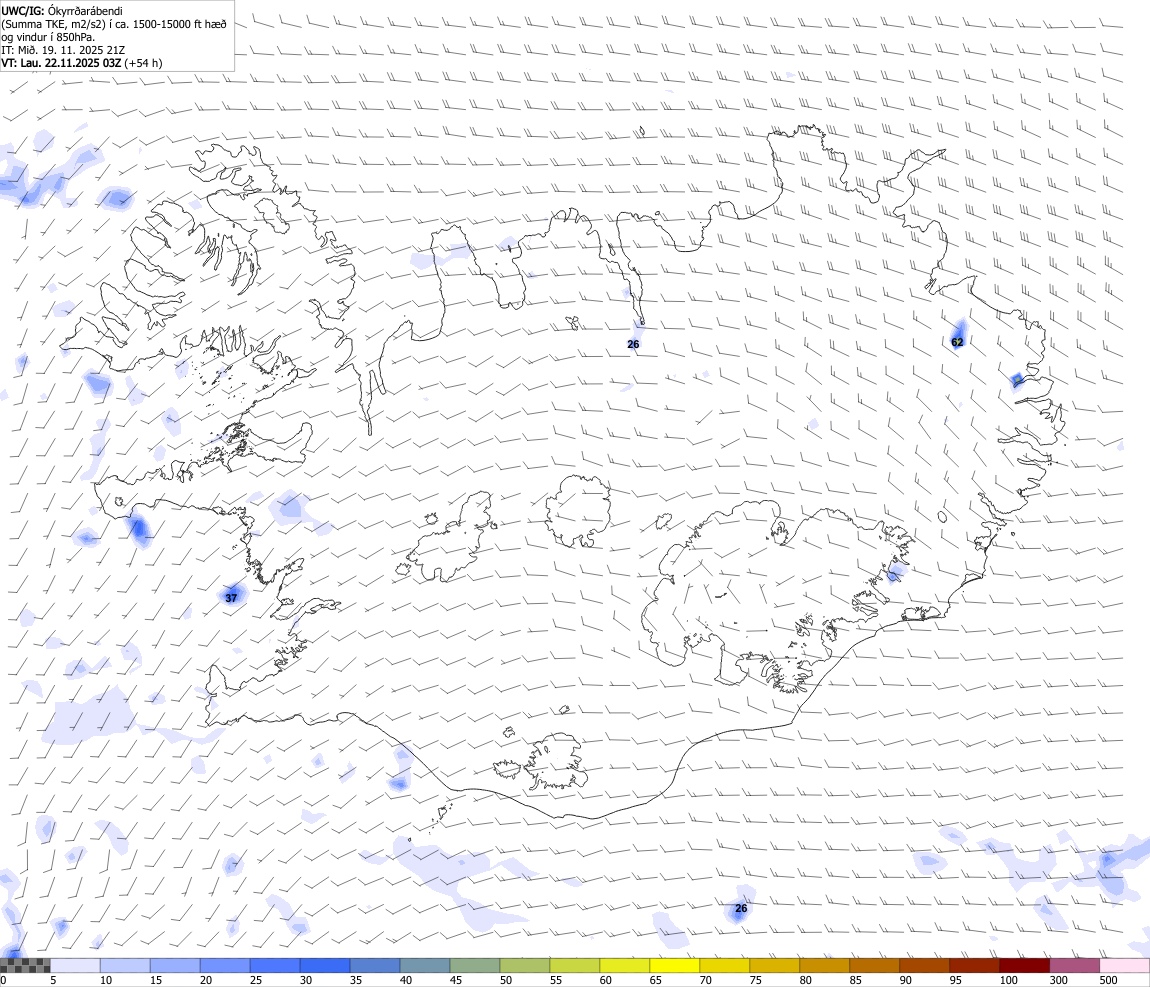Click the title text 'UWC/IG: Ókyrrðarábendi'

click(62, 11)
